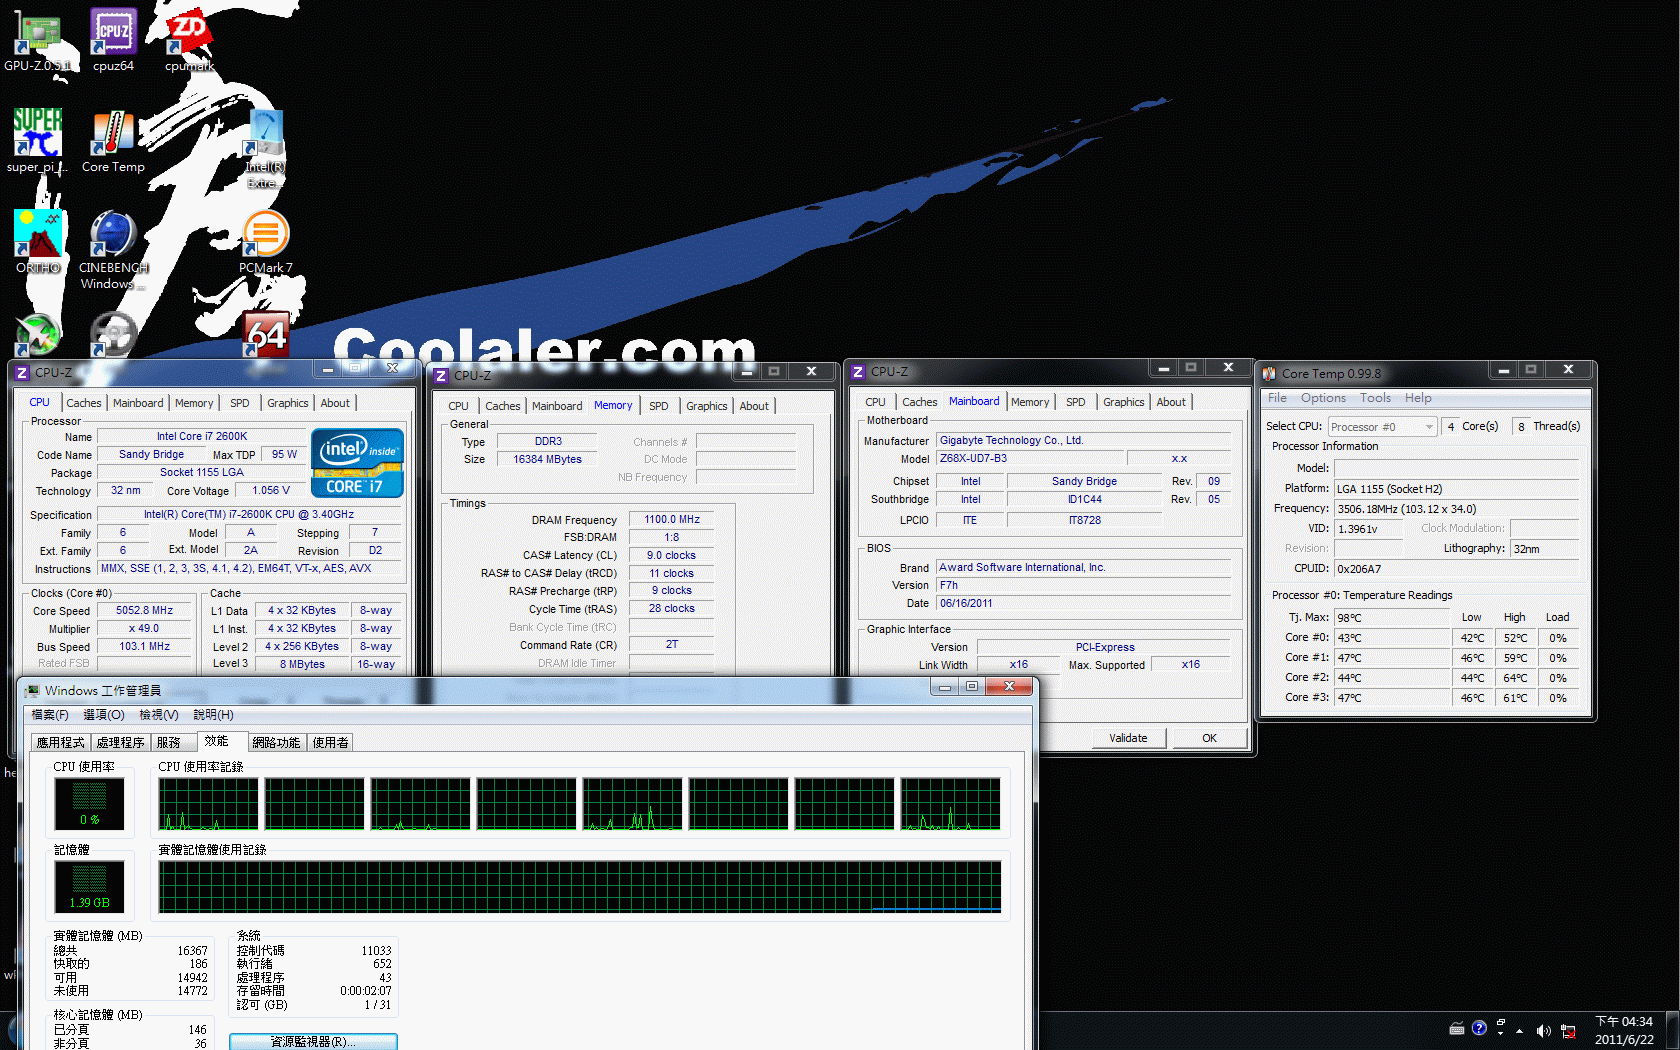Click the Intel Core i7 inside logo
The height and width of the screenshot is (1050, 1680).
357,462
